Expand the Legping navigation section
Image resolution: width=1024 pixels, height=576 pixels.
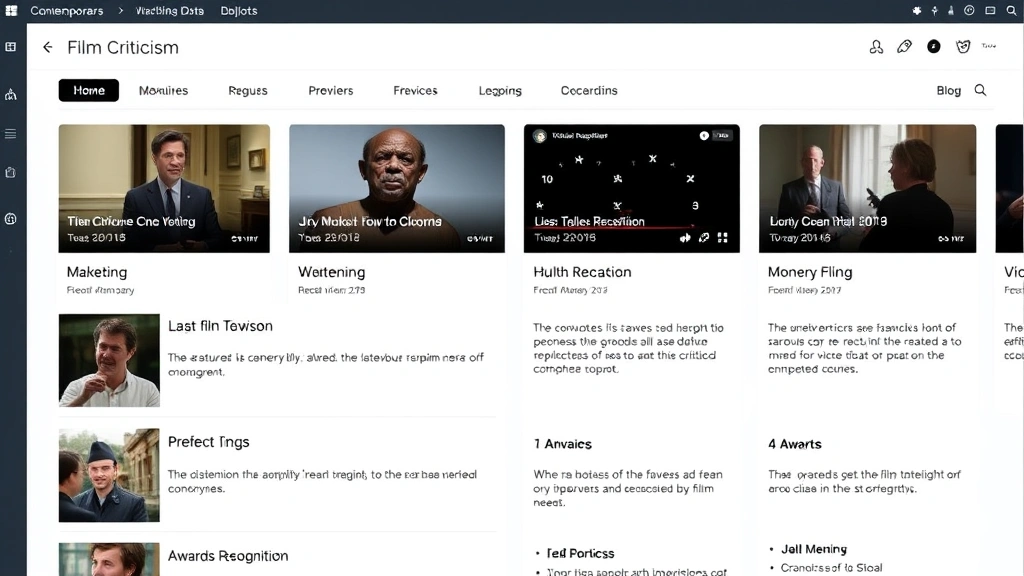pos(500,90)
